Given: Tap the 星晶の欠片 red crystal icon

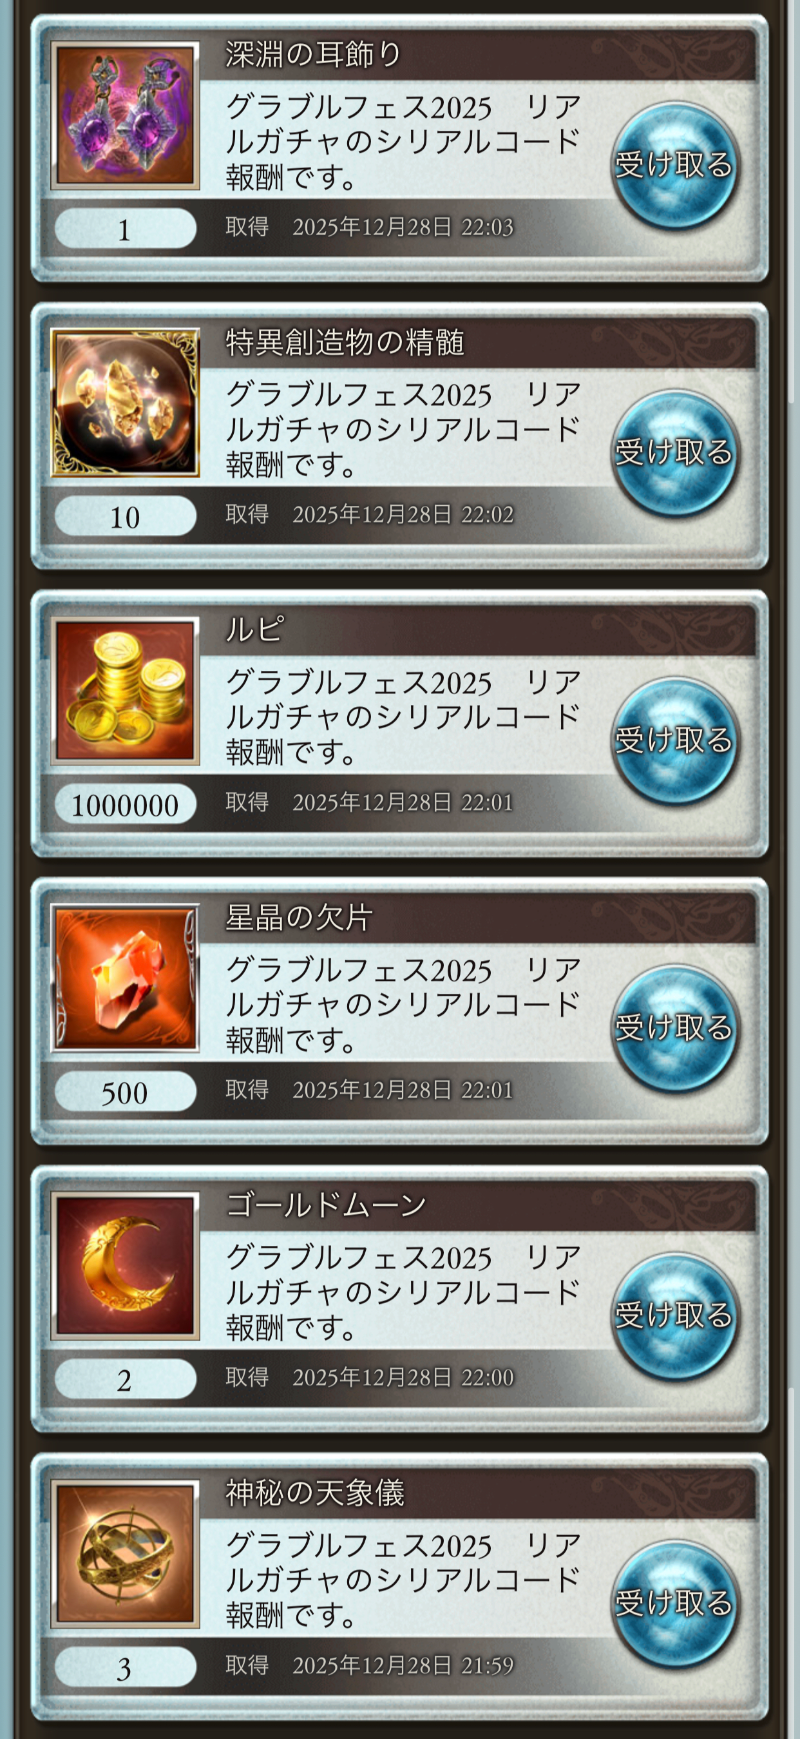Looking at the screenshot, I should click(x=125, y=979).
